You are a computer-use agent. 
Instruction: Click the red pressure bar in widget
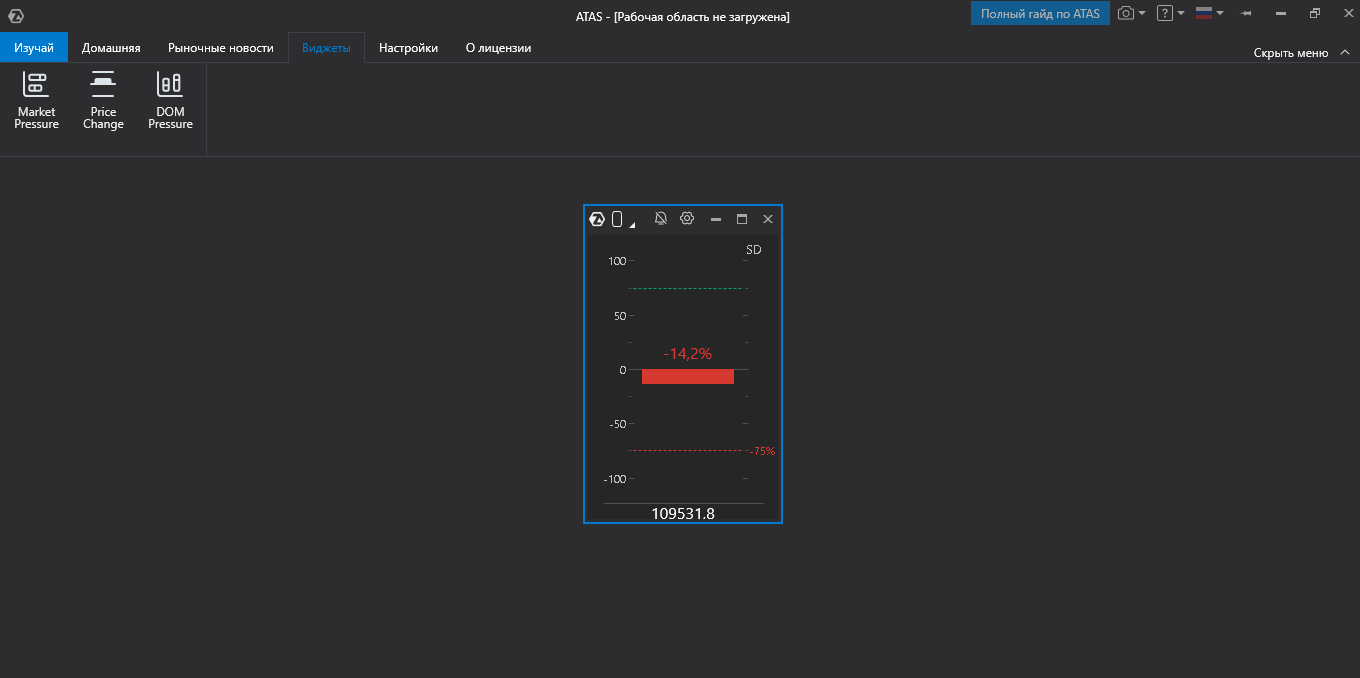[688, 376]
